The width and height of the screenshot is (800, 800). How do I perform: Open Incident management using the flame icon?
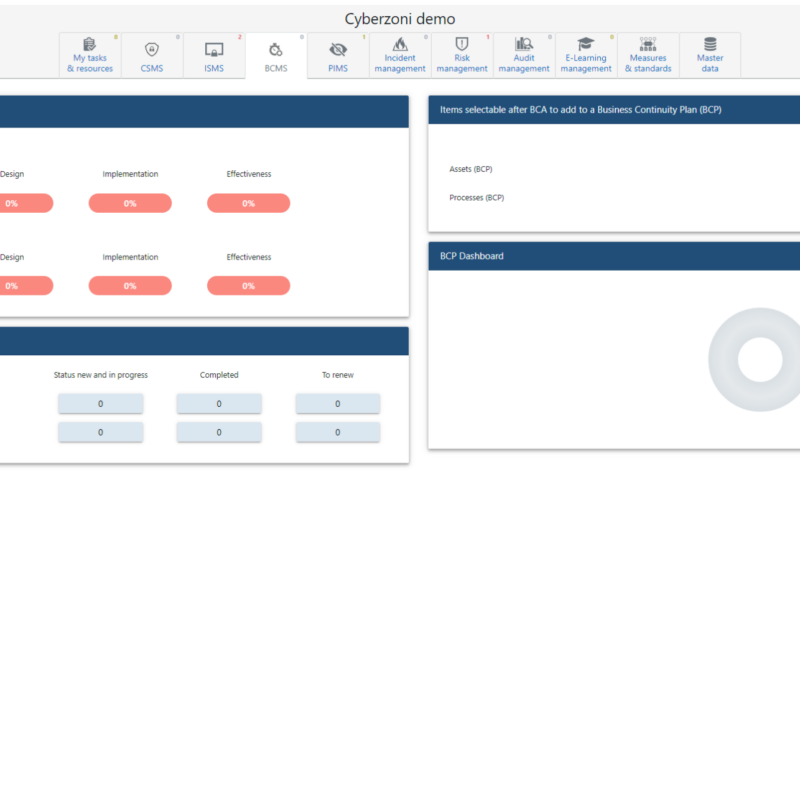coord(400,44)
